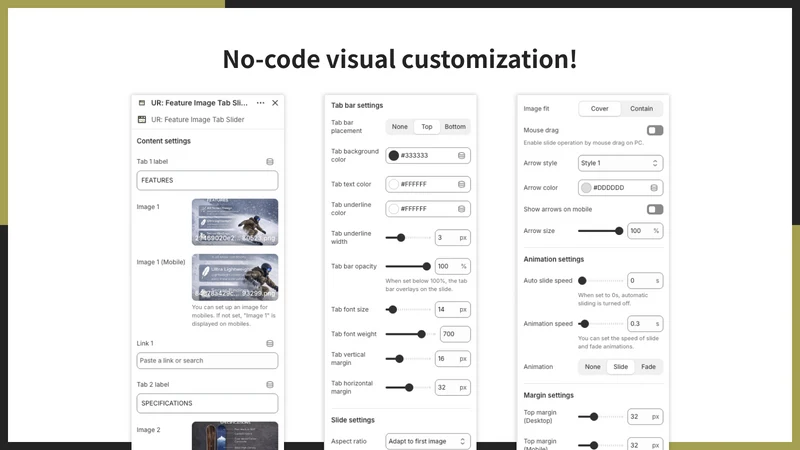Choose Cover for Image fit
This screenshot has width=800, height=450.
pos(599,109)
